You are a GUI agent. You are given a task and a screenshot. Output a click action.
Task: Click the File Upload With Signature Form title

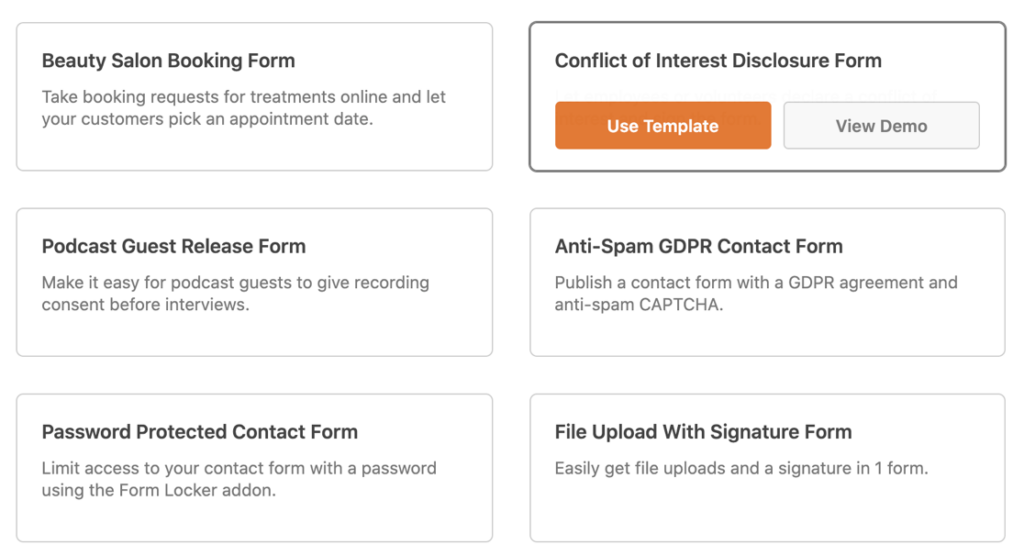tap(703, 433)
